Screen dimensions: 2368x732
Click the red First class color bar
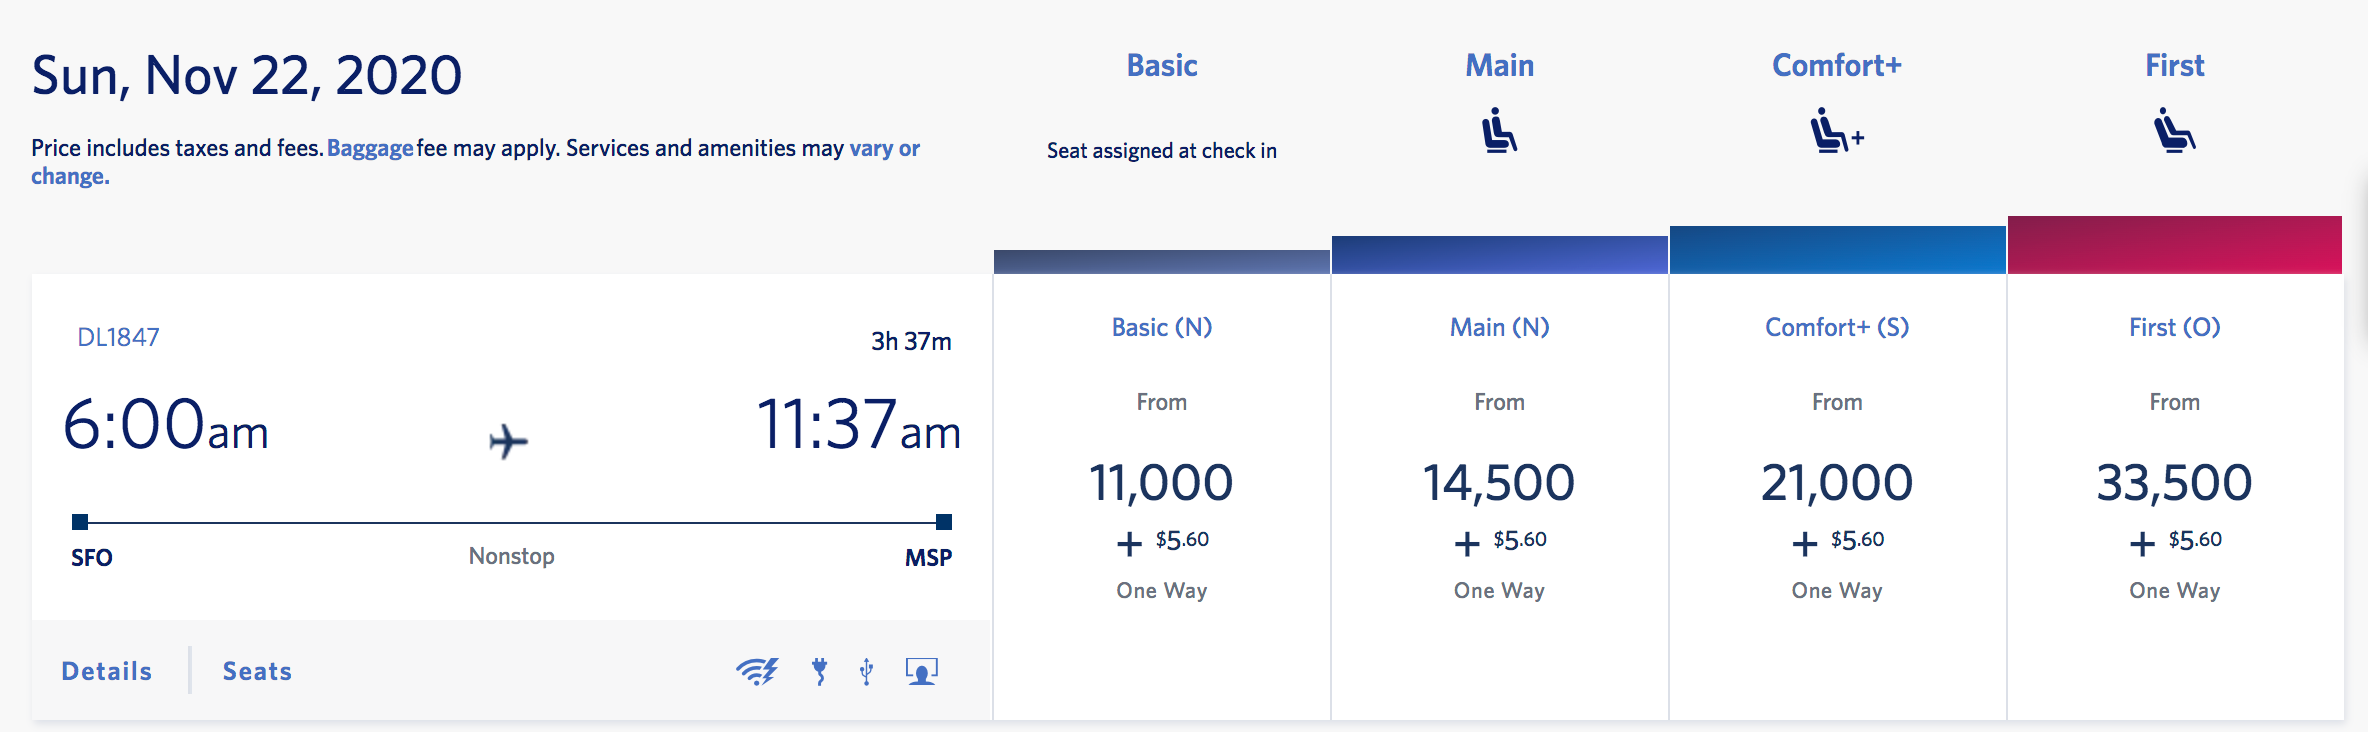coord(2174,245)
